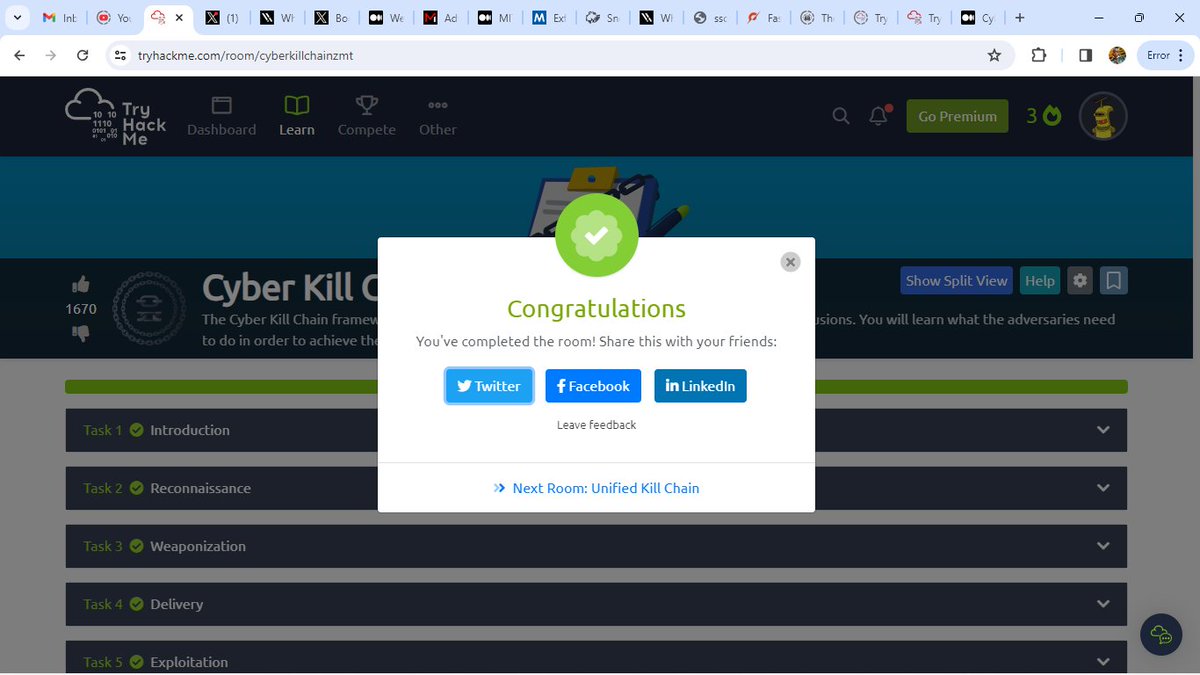Image resolution: width=1200 pixels, height=675 pixels.
Task: Open the user avatar menu
Action: [1103, 116]
